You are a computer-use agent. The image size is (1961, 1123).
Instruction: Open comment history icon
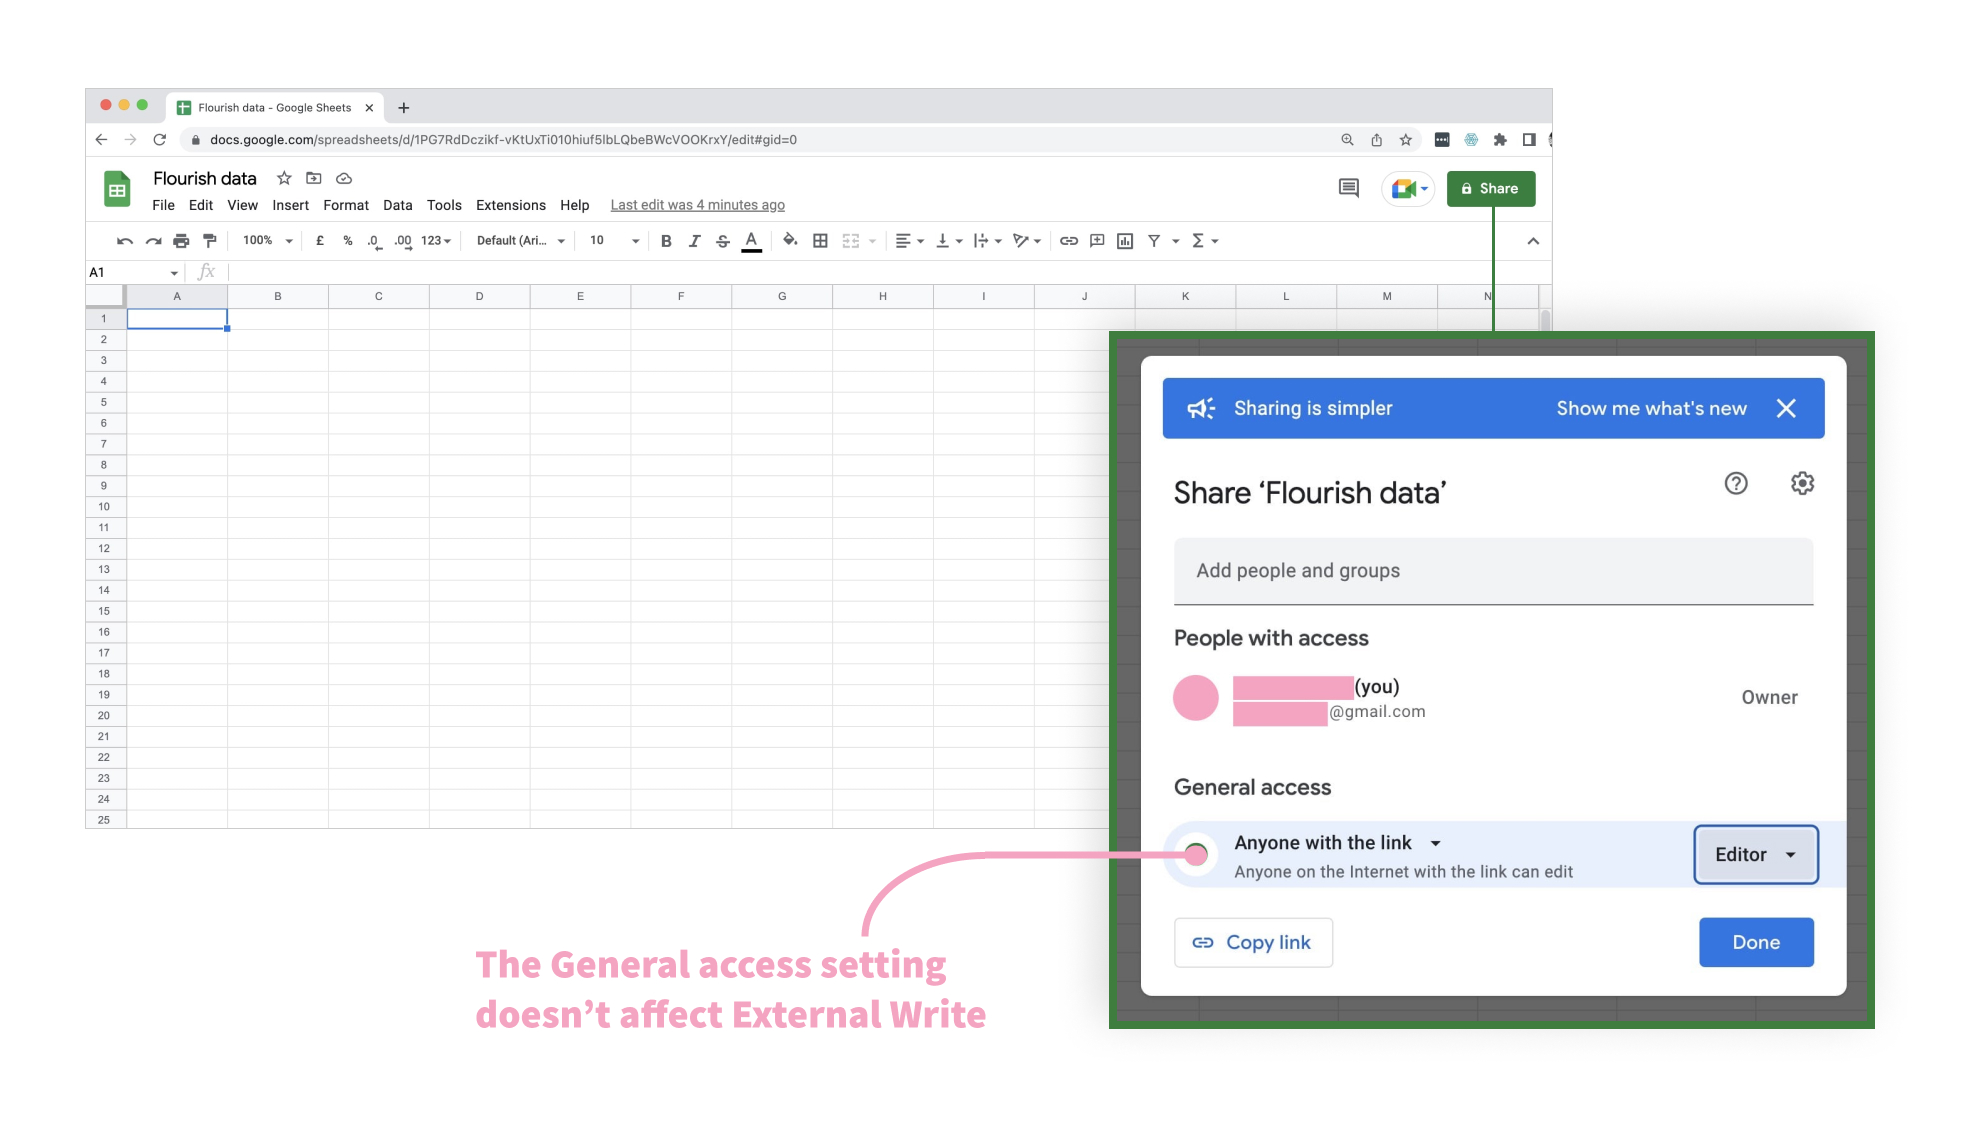[1349, 188]
